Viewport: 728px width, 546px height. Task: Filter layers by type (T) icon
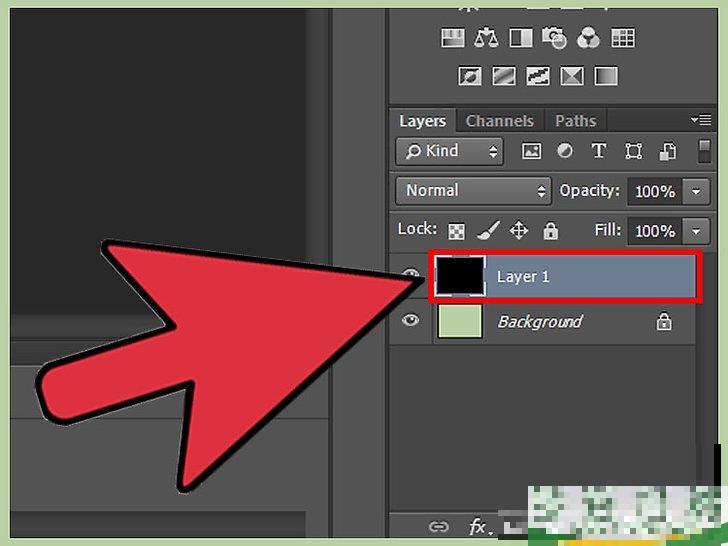(x=598, y=151)
